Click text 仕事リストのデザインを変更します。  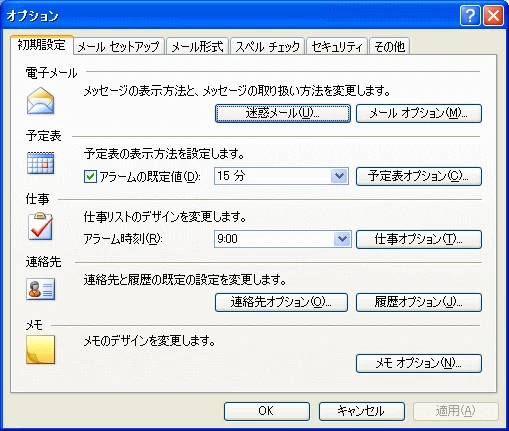[x=165, y=217]
